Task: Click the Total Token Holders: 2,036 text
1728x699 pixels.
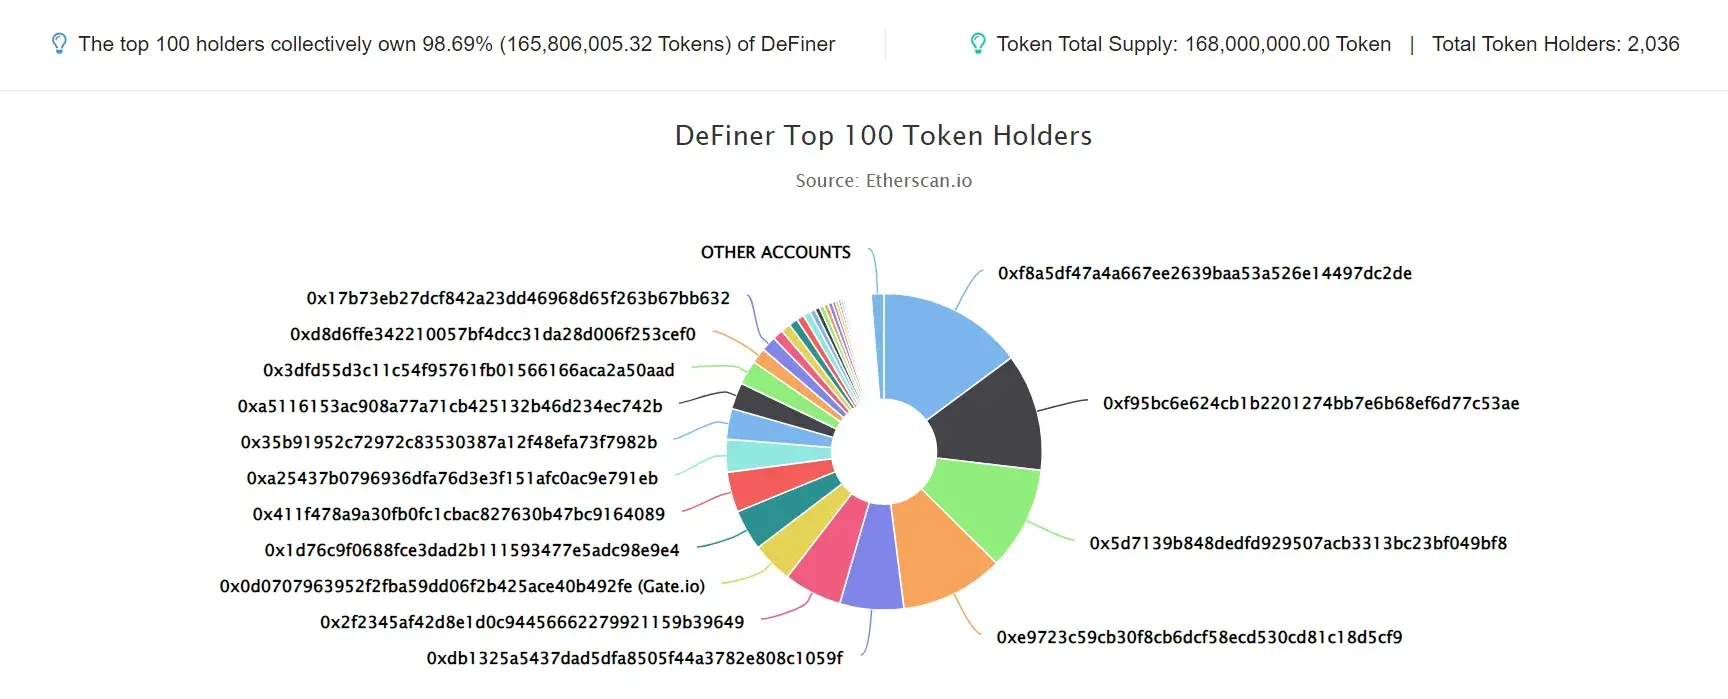Action: click(1556, 44)
